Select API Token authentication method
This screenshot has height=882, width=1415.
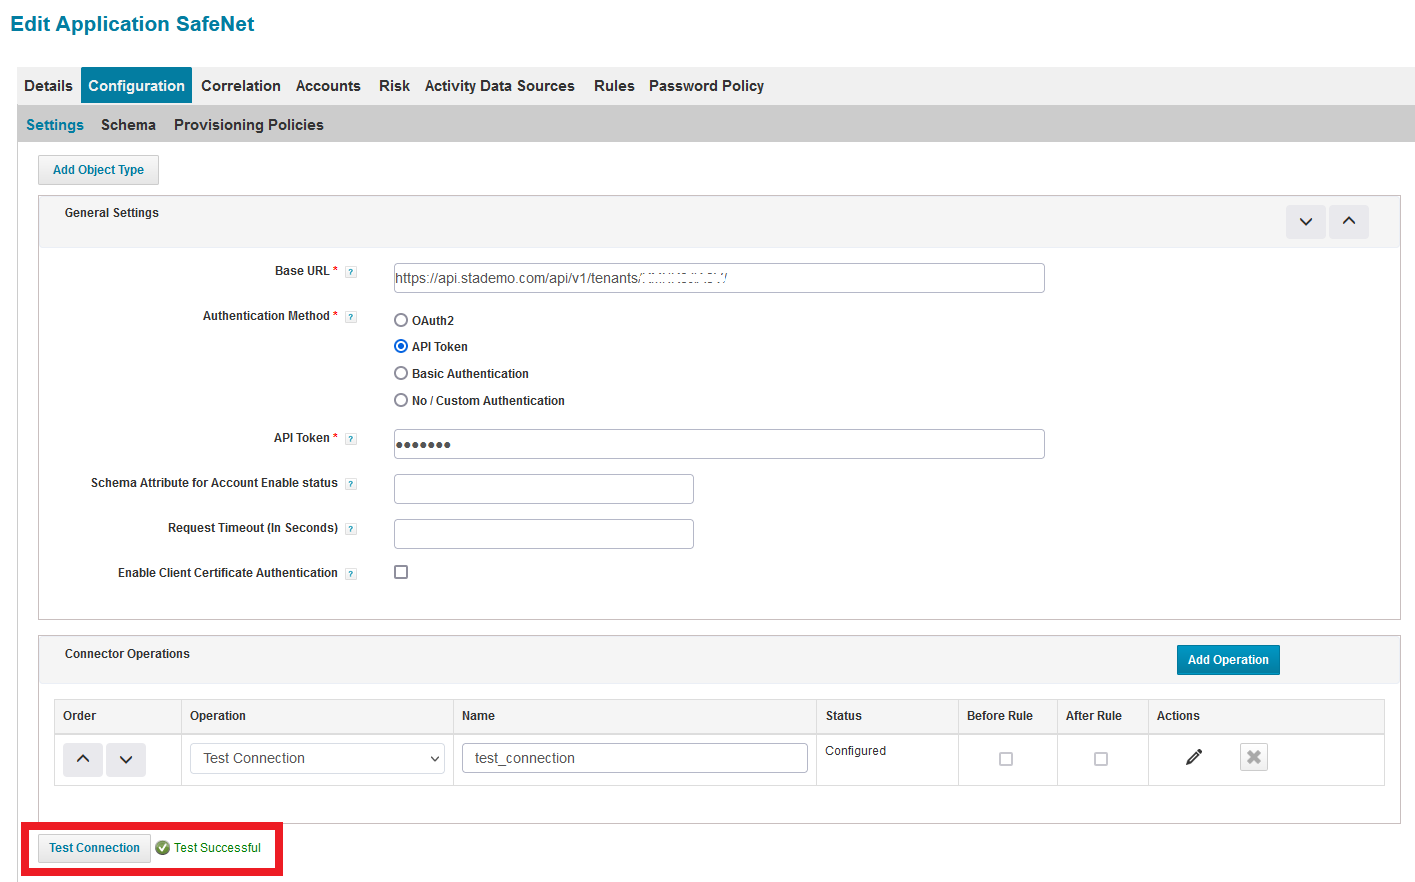point(401,347)
